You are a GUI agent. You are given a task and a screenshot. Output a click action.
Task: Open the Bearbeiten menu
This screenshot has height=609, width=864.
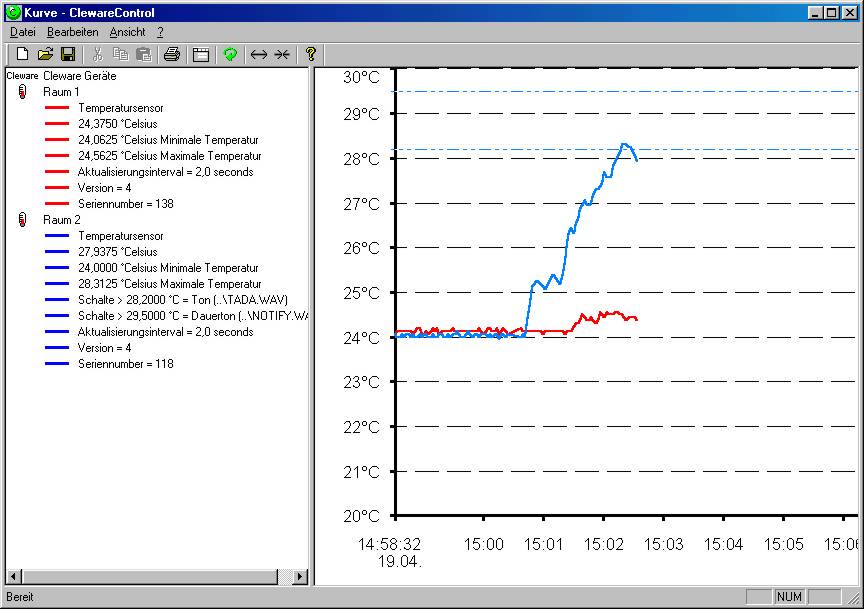[x=73, y=32]
